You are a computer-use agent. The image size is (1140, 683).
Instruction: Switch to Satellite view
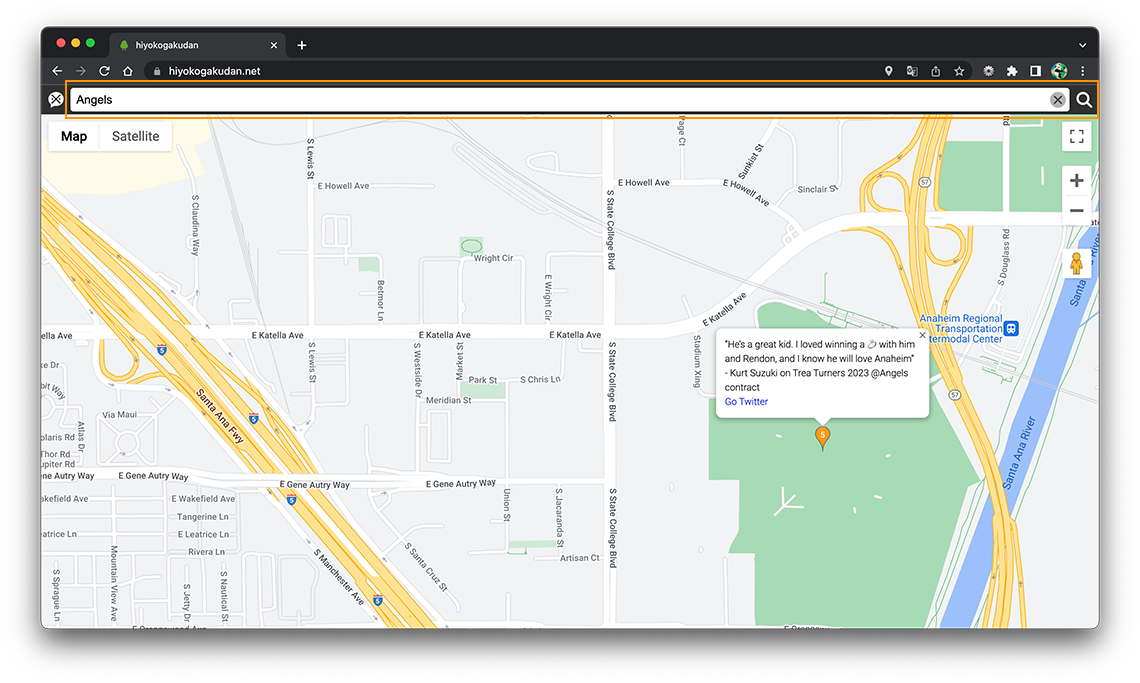pos(135,136)
